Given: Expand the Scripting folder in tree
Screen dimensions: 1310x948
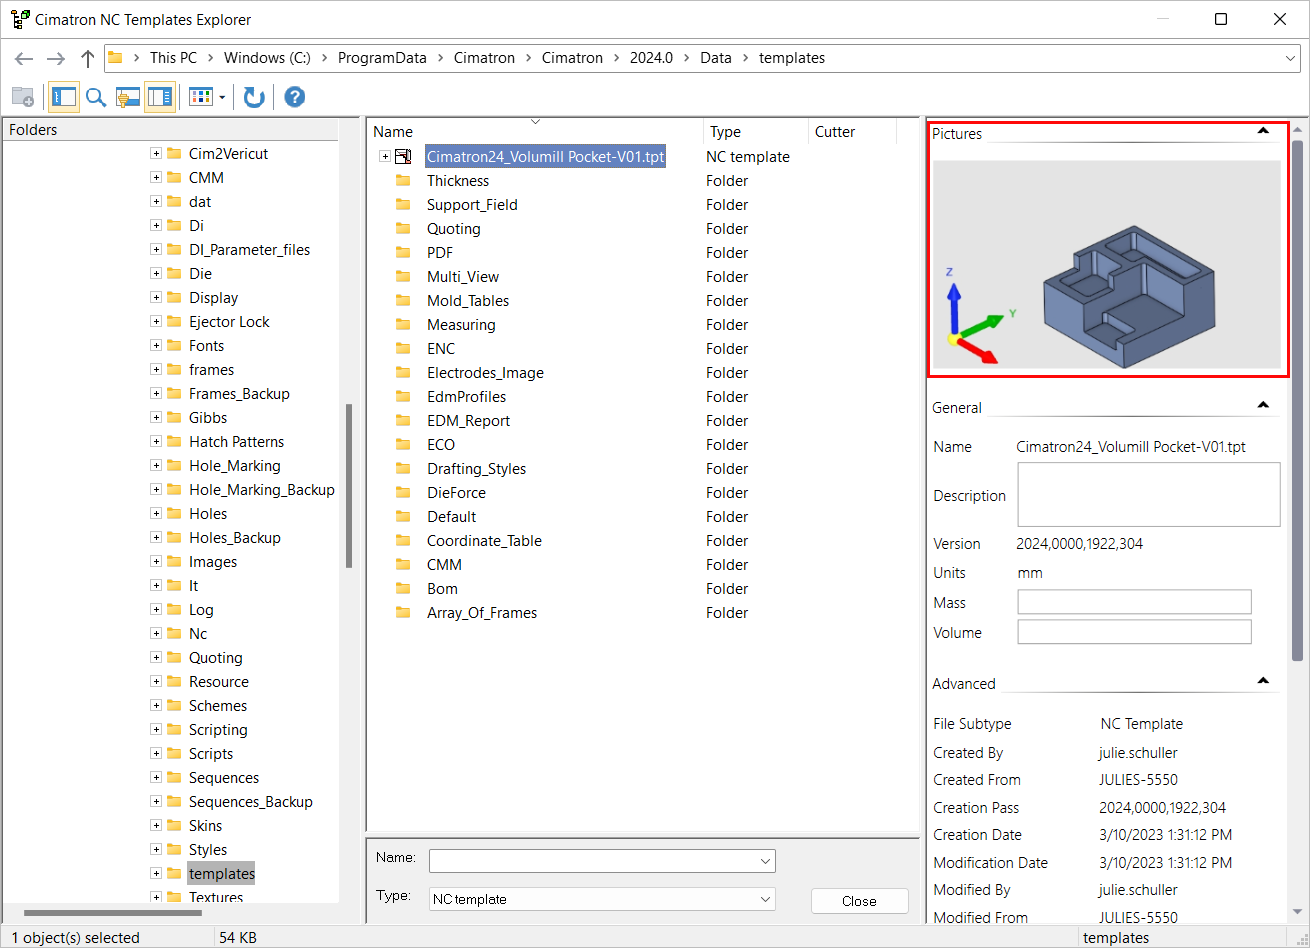Looking at the screenshot, I should (x=156, y=730).
